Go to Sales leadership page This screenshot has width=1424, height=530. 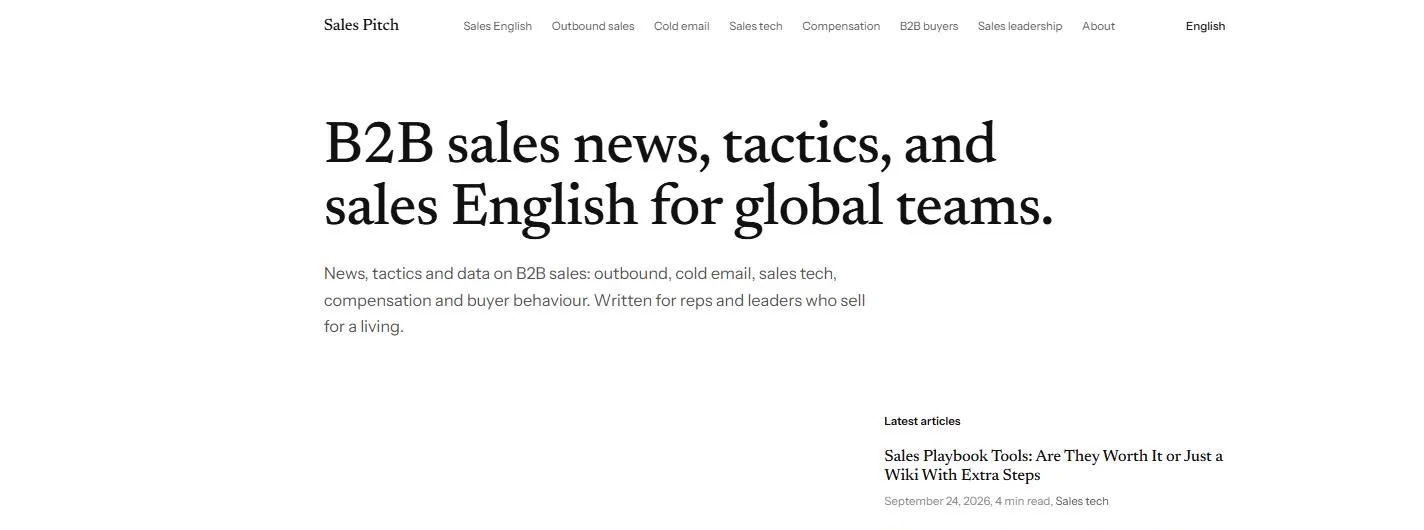1020,26
